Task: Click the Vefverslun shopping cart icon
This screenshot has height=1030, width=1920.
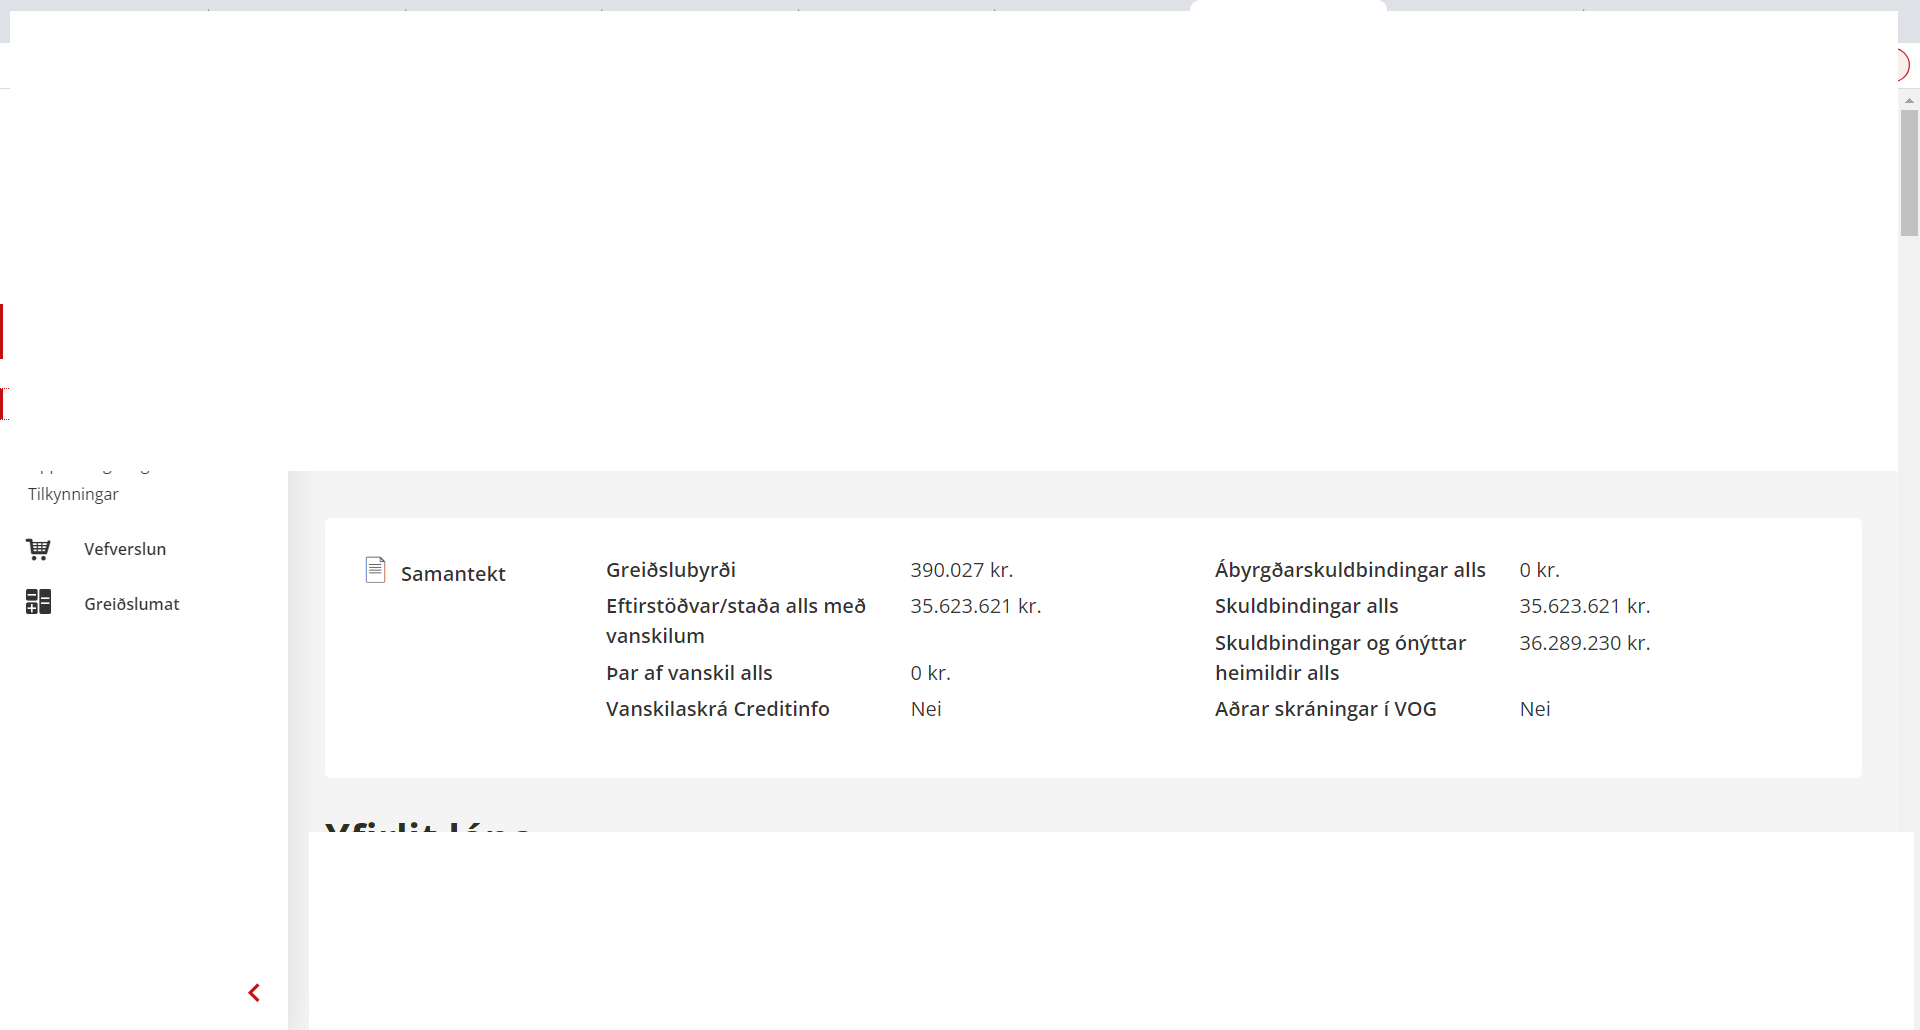Action: 38,549
